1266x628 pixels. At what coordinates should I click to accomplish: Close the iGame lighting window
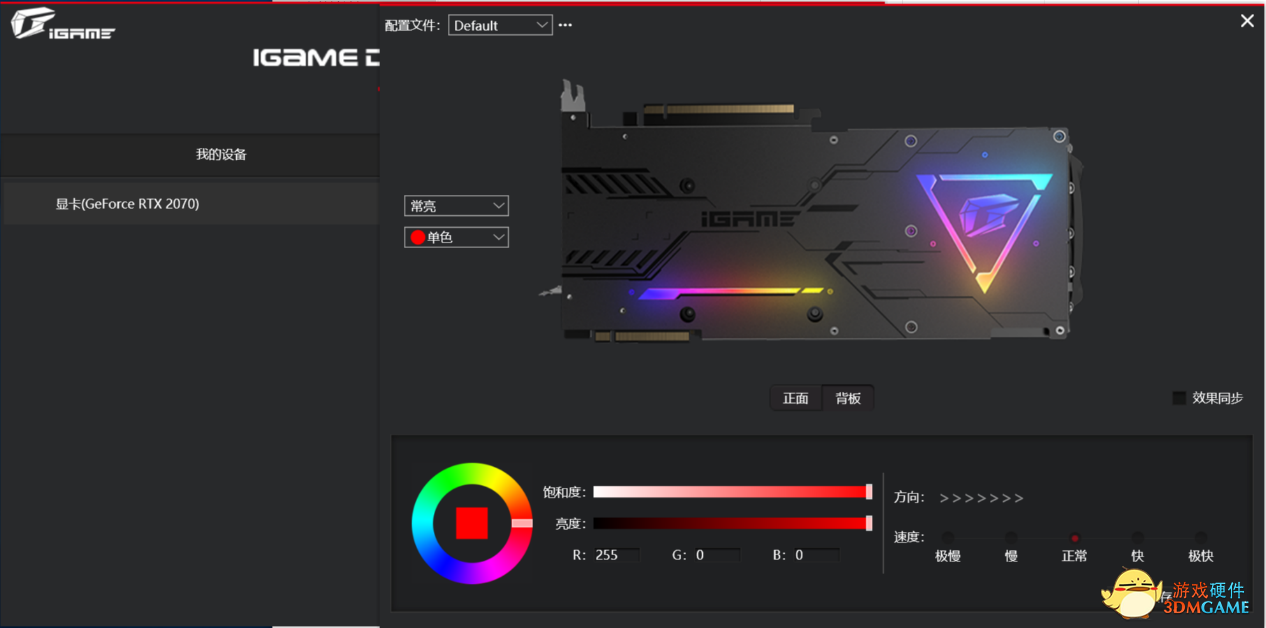click(1247, 20)
